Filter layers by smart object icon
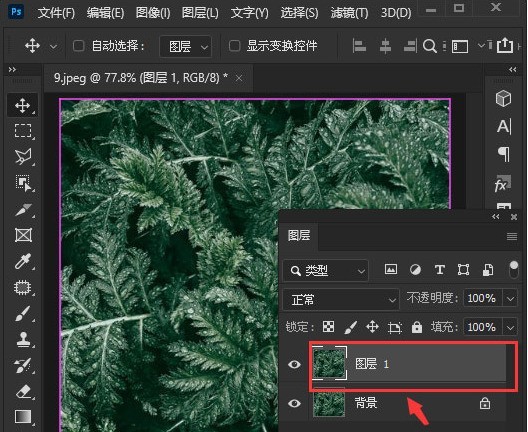This screenshot has height=432, width=528. (488, 270)
